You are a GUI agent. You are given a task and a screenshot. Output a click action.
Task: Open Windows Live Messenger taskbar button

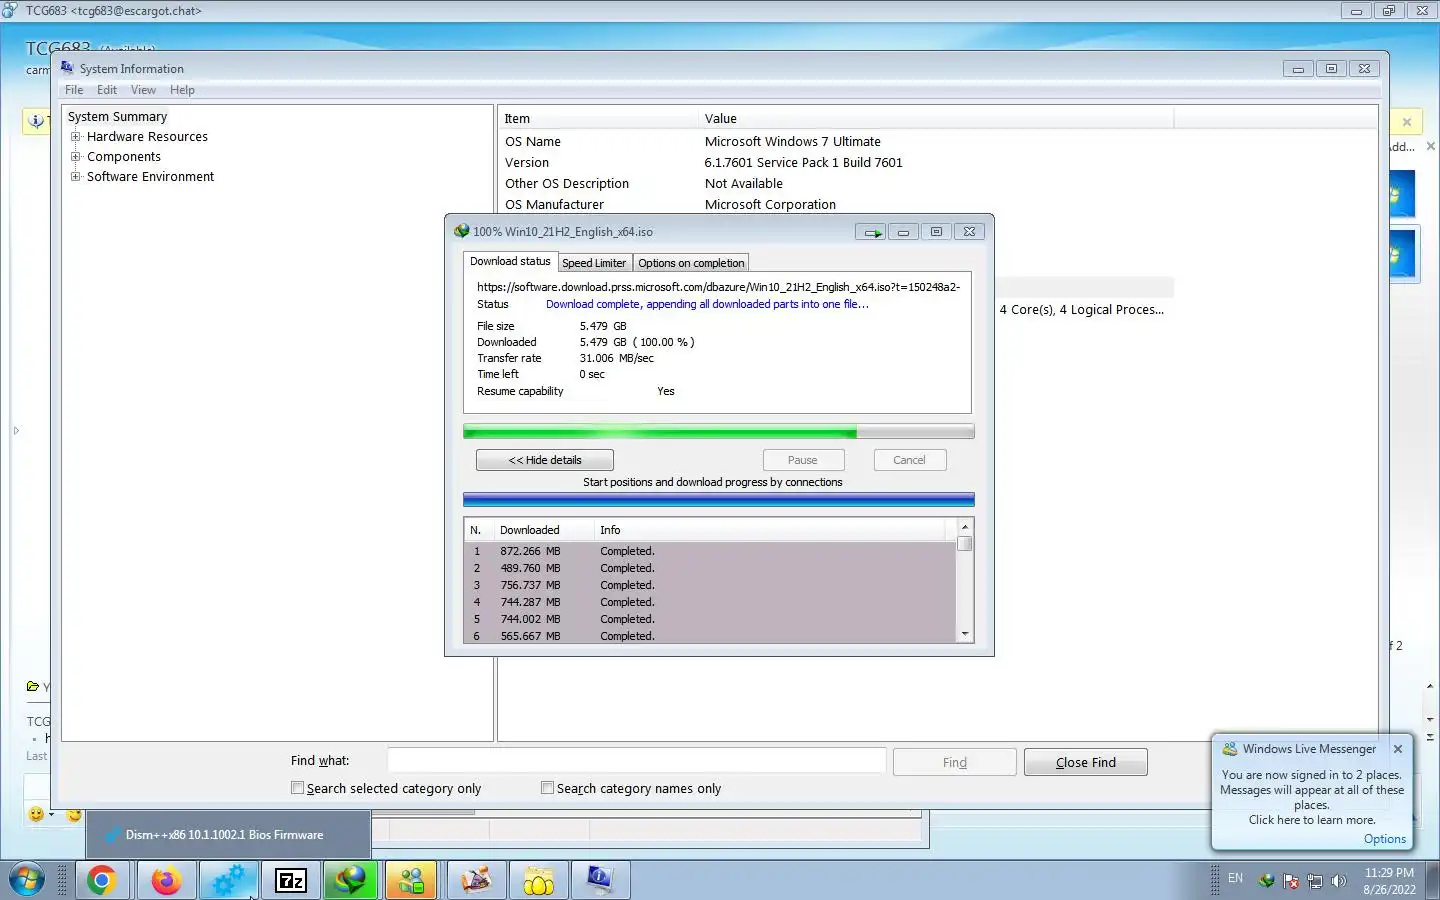[412, 880]
